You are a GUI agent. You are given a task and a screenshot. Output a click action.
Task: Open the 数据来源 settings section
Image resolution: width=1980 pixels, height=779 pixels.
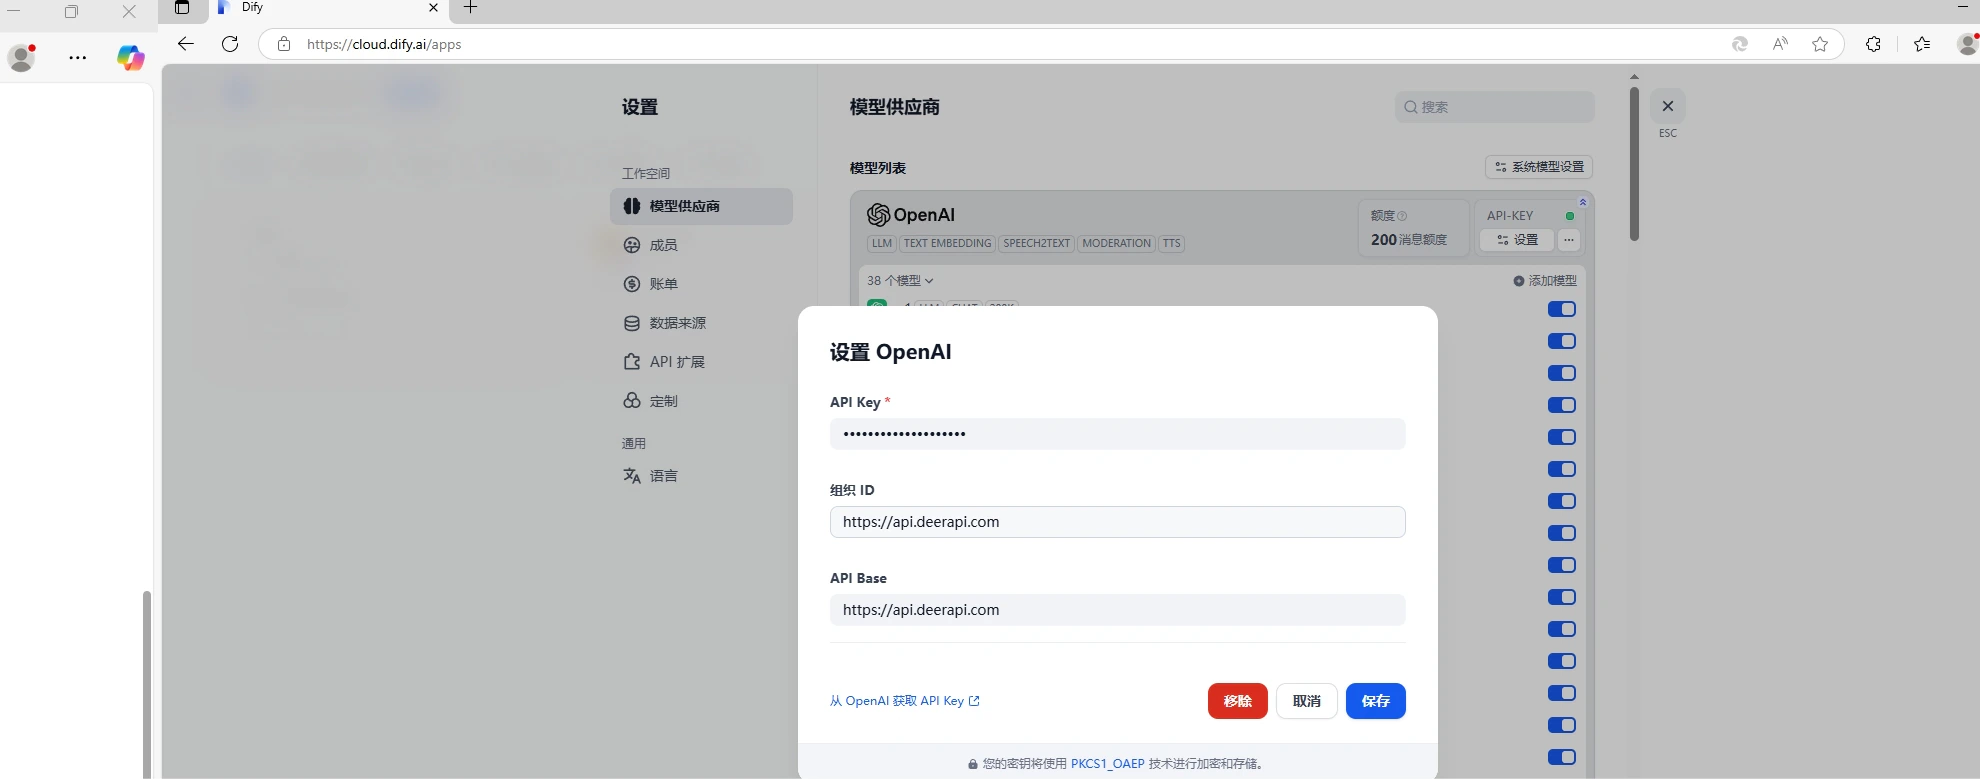point(701,323)
